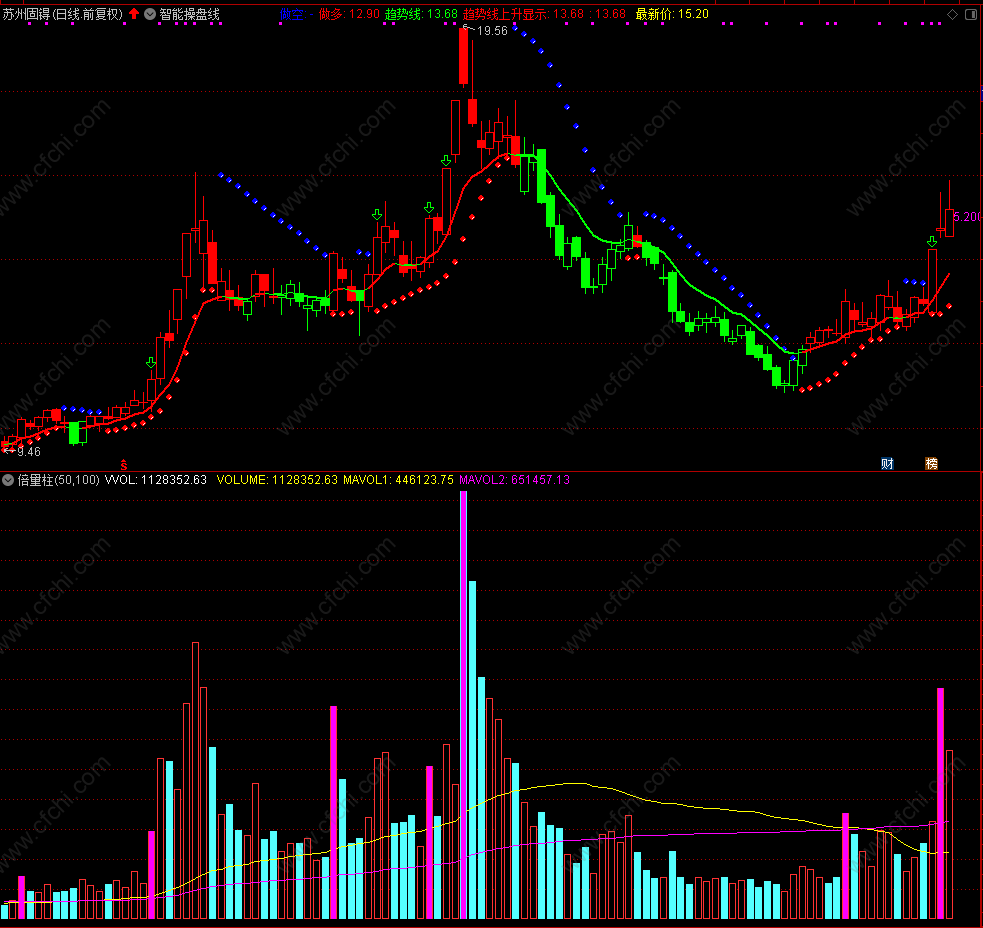This screenshot has height=928, width=983.
Task: Click the VOLUME: 1128352.63 value
Action: click(x=277, y=480)
